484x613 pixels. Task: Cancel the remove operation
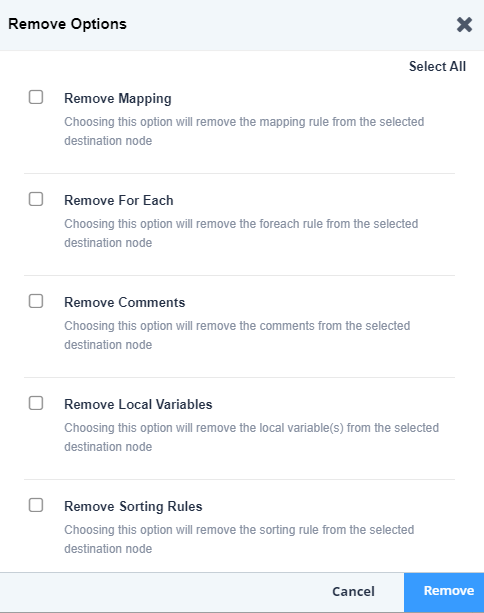tap(353, 591)
